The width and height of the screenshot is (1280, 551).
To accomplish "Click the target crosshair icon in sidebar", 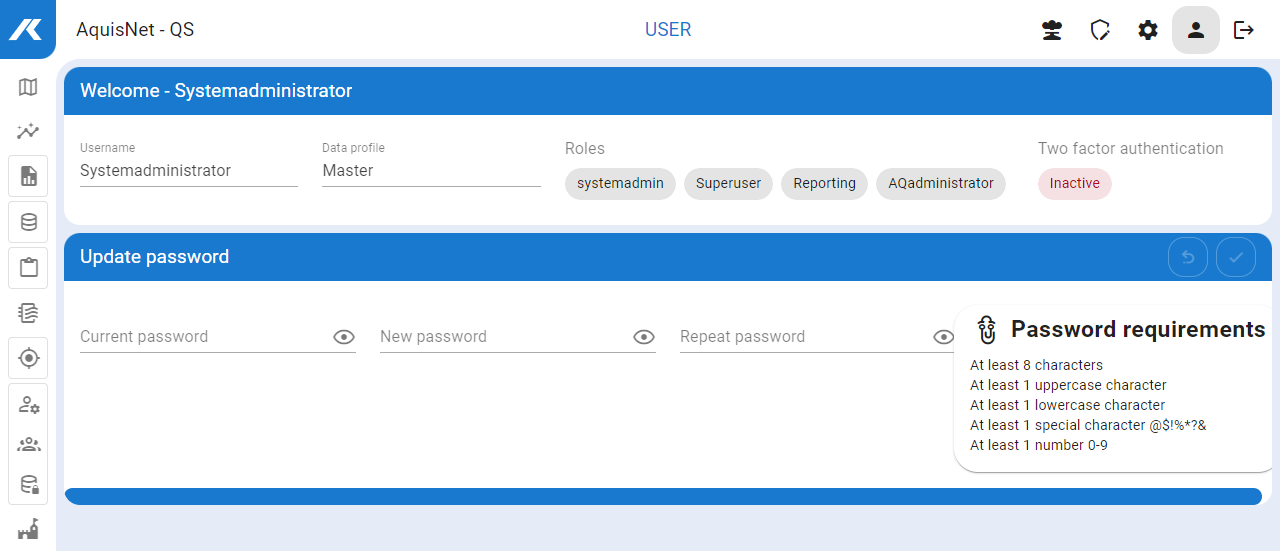I will point(28,357).
